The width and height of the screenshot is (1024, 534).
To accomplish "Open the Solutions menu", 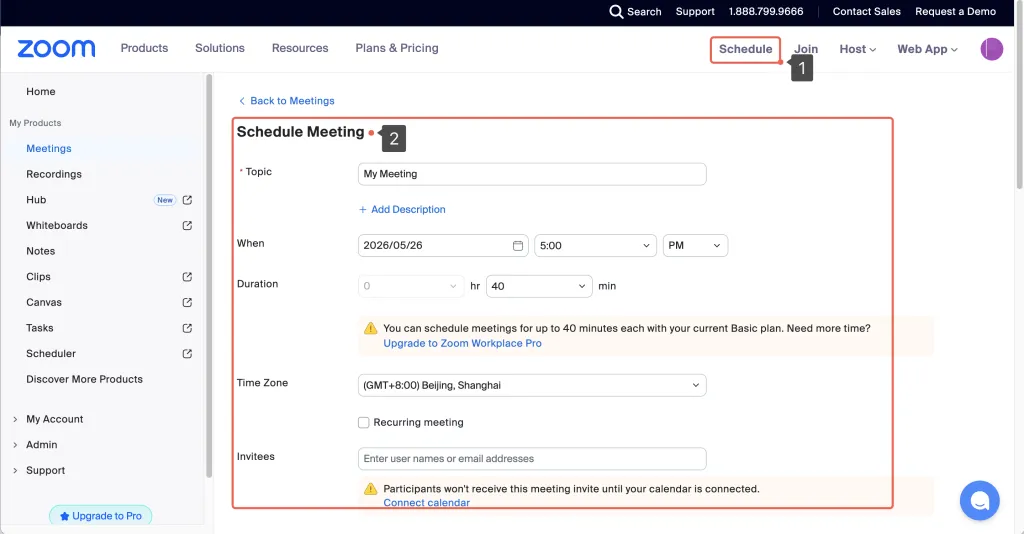I will click(219, 48).
